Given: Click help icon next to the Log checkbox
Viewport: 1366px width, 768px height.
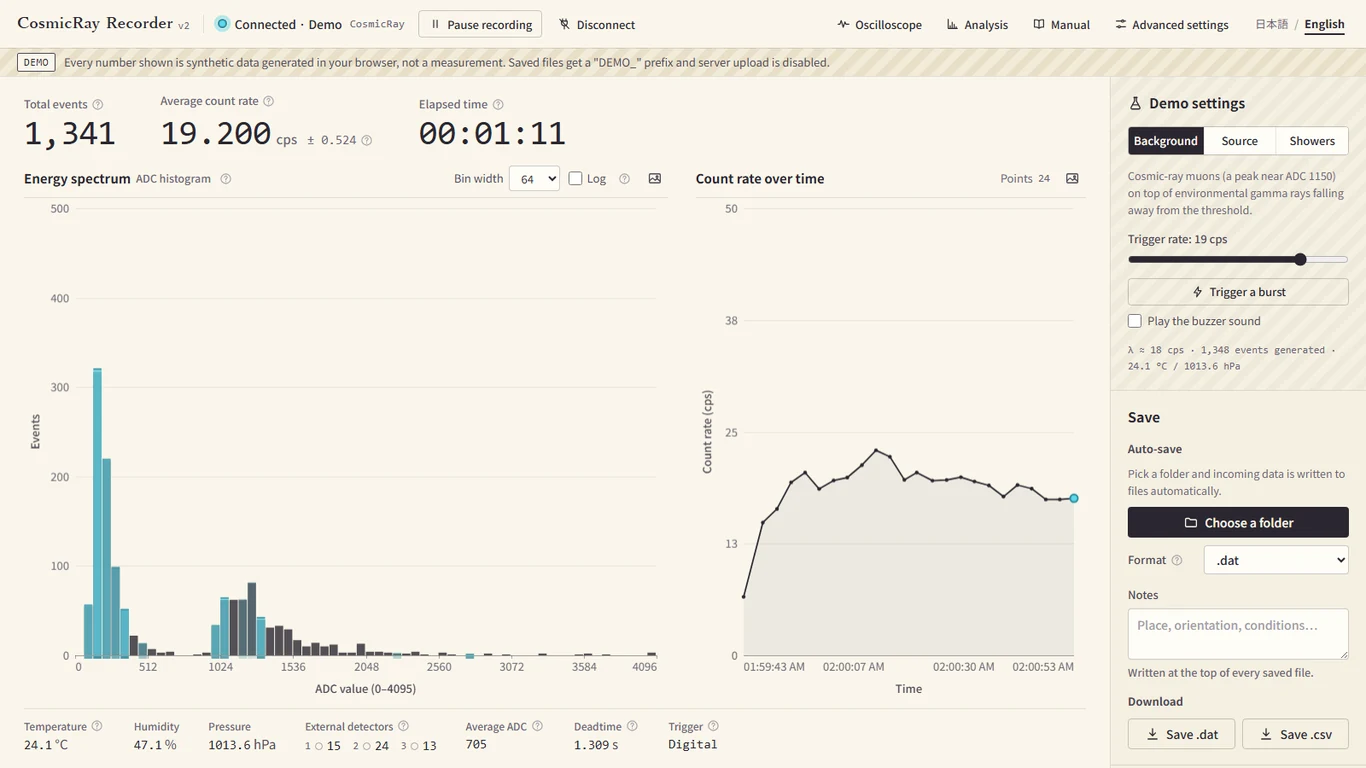Looking at the screenshot, I should (x=624, y=179).
